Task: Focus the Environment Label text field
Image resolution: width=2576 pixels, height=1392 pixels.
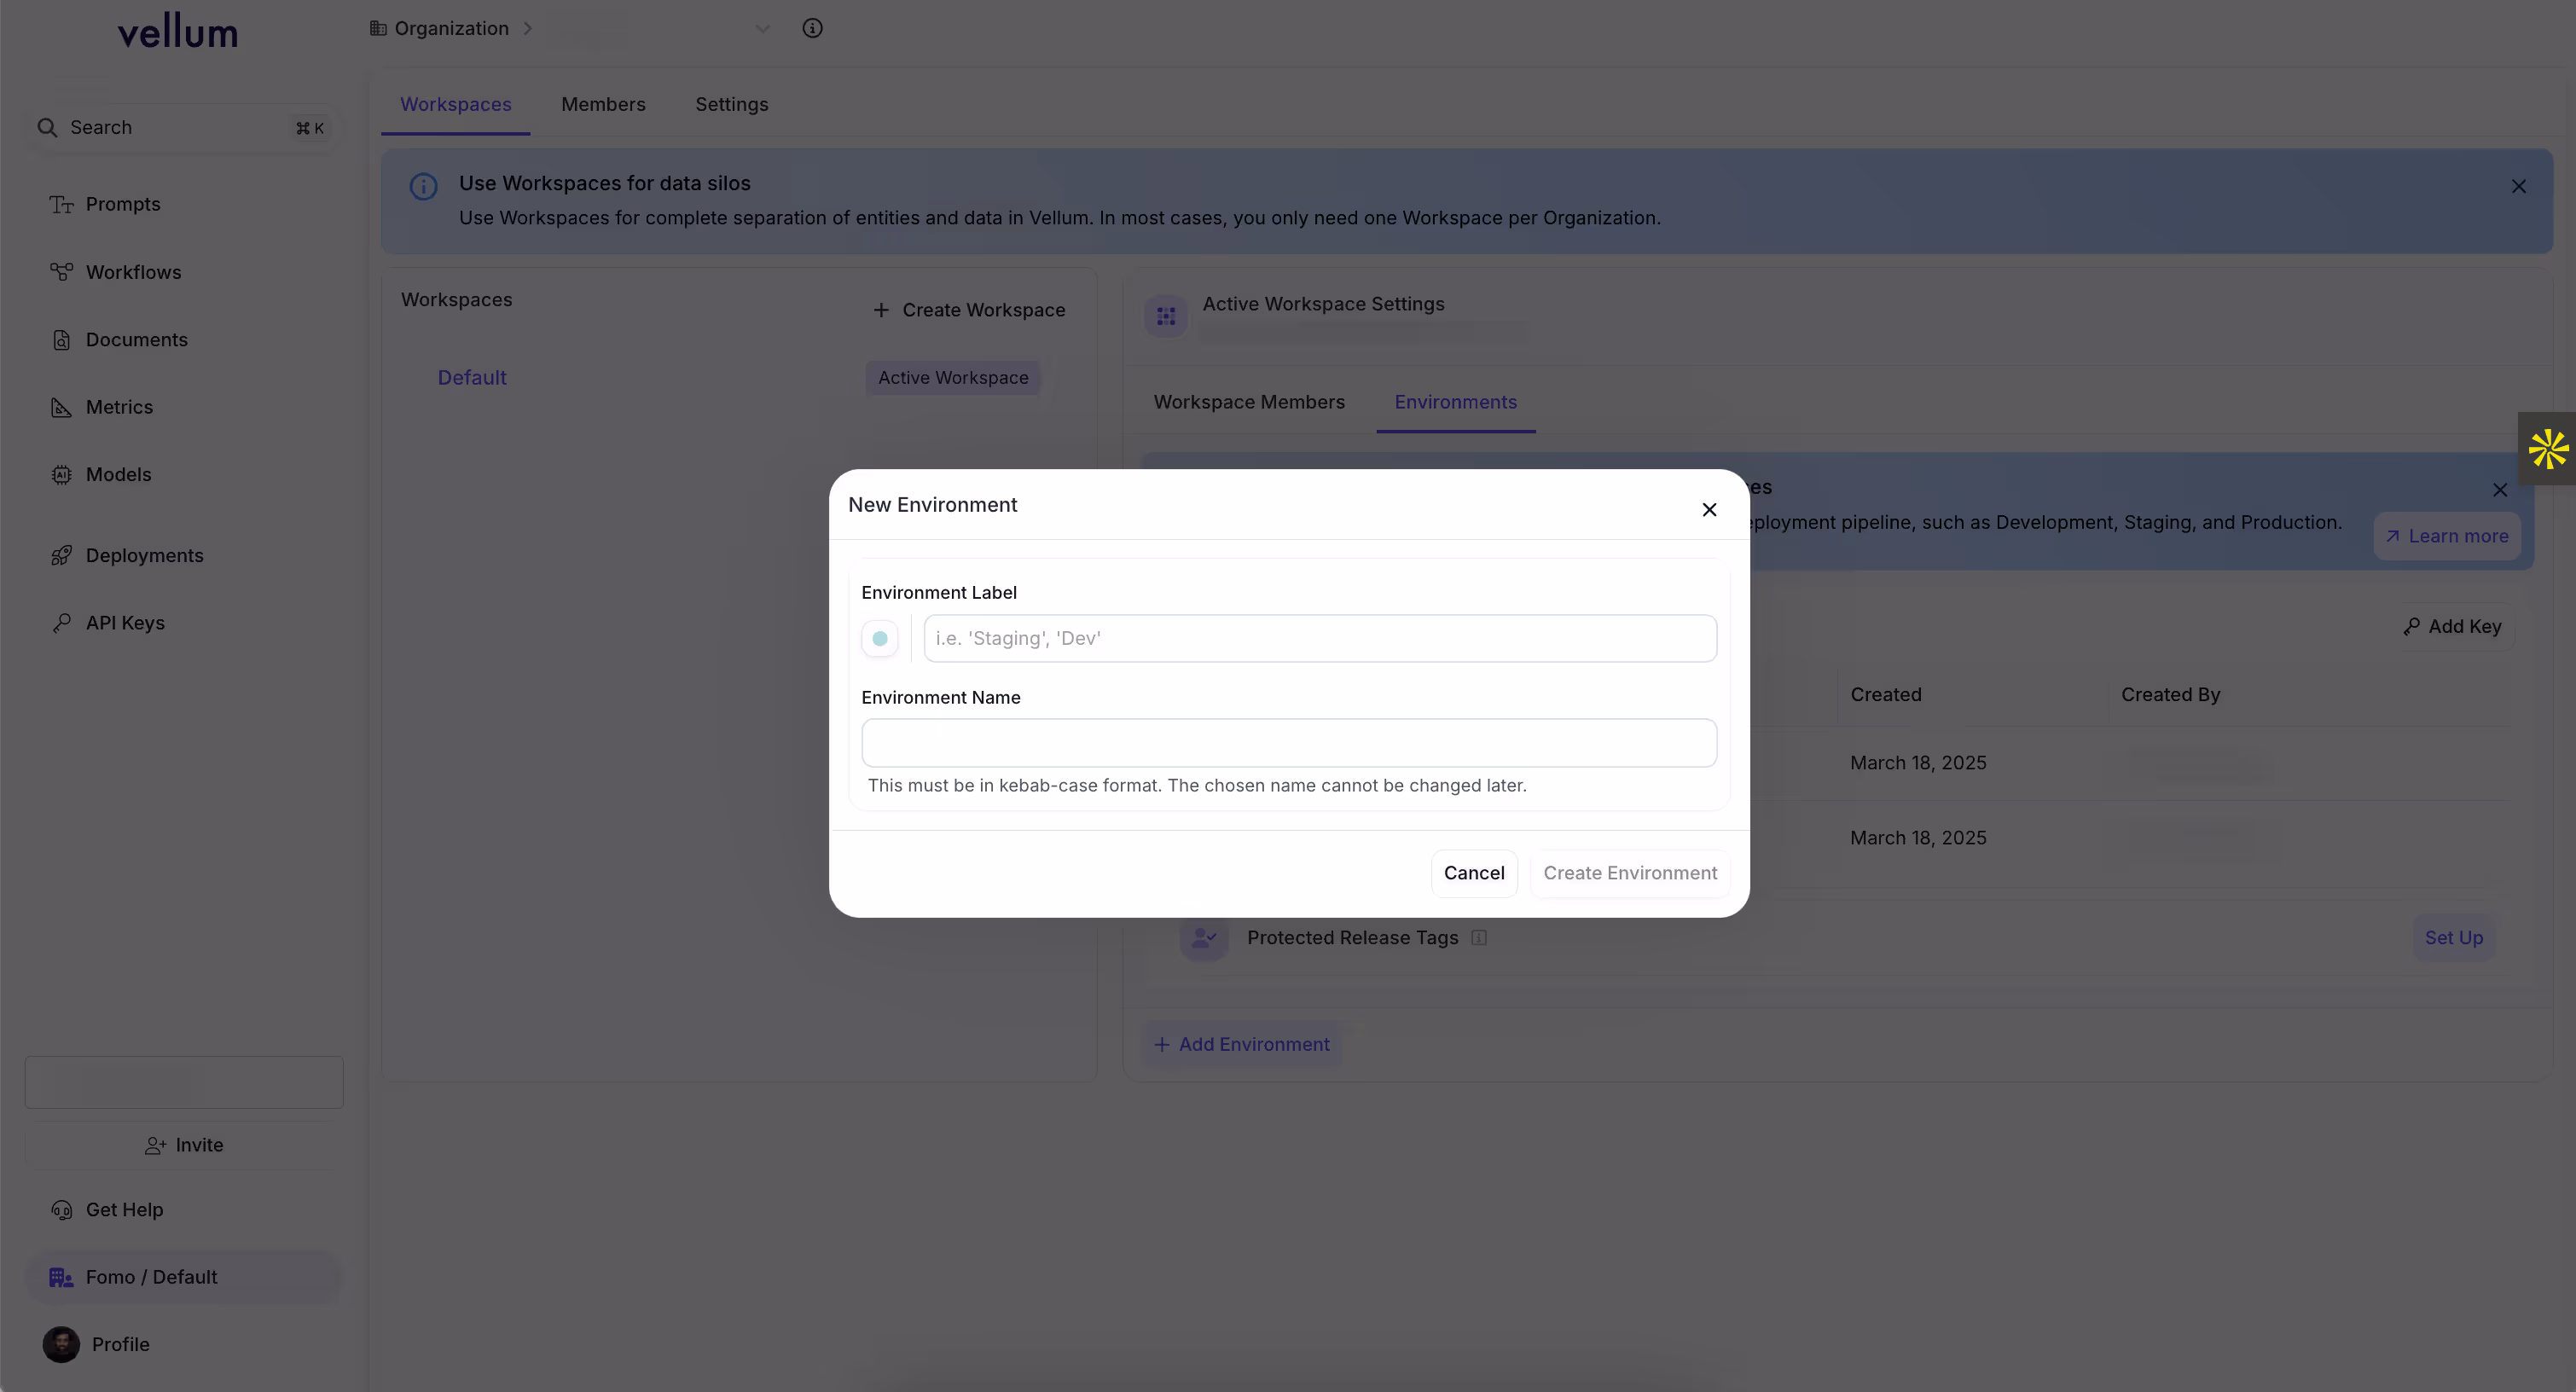Action: 1319,638
